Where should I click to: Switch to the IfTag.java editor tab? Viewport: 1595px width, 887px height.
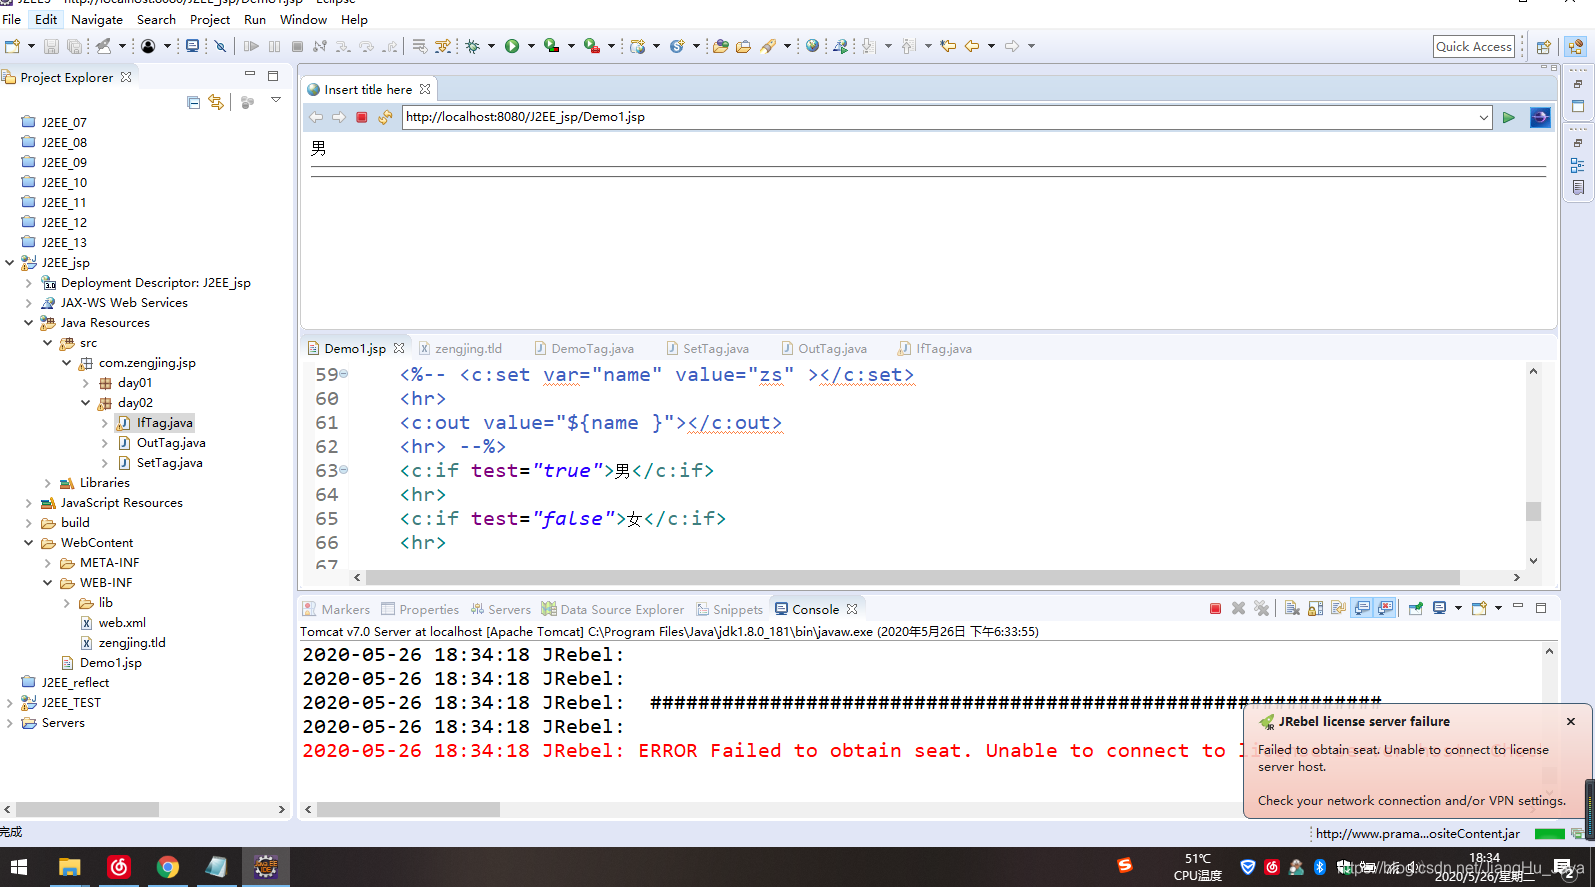pyautogui.click(x=935, y=348)
